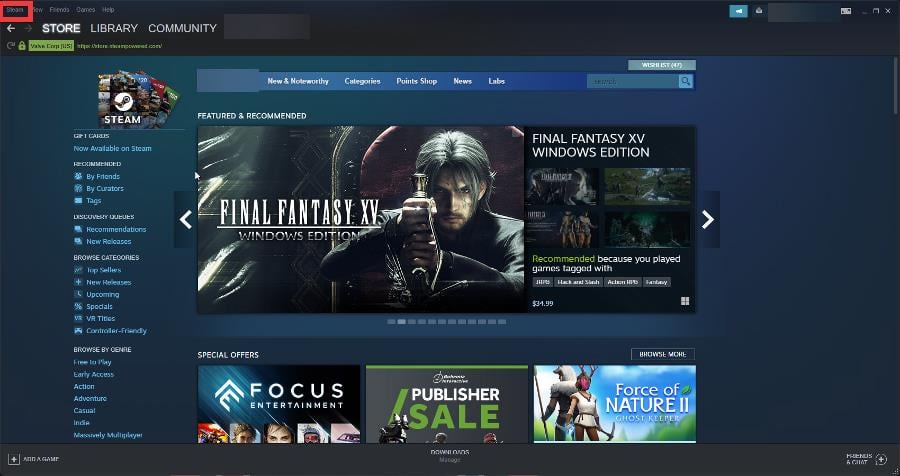Open the News store tab

point(463,82)
